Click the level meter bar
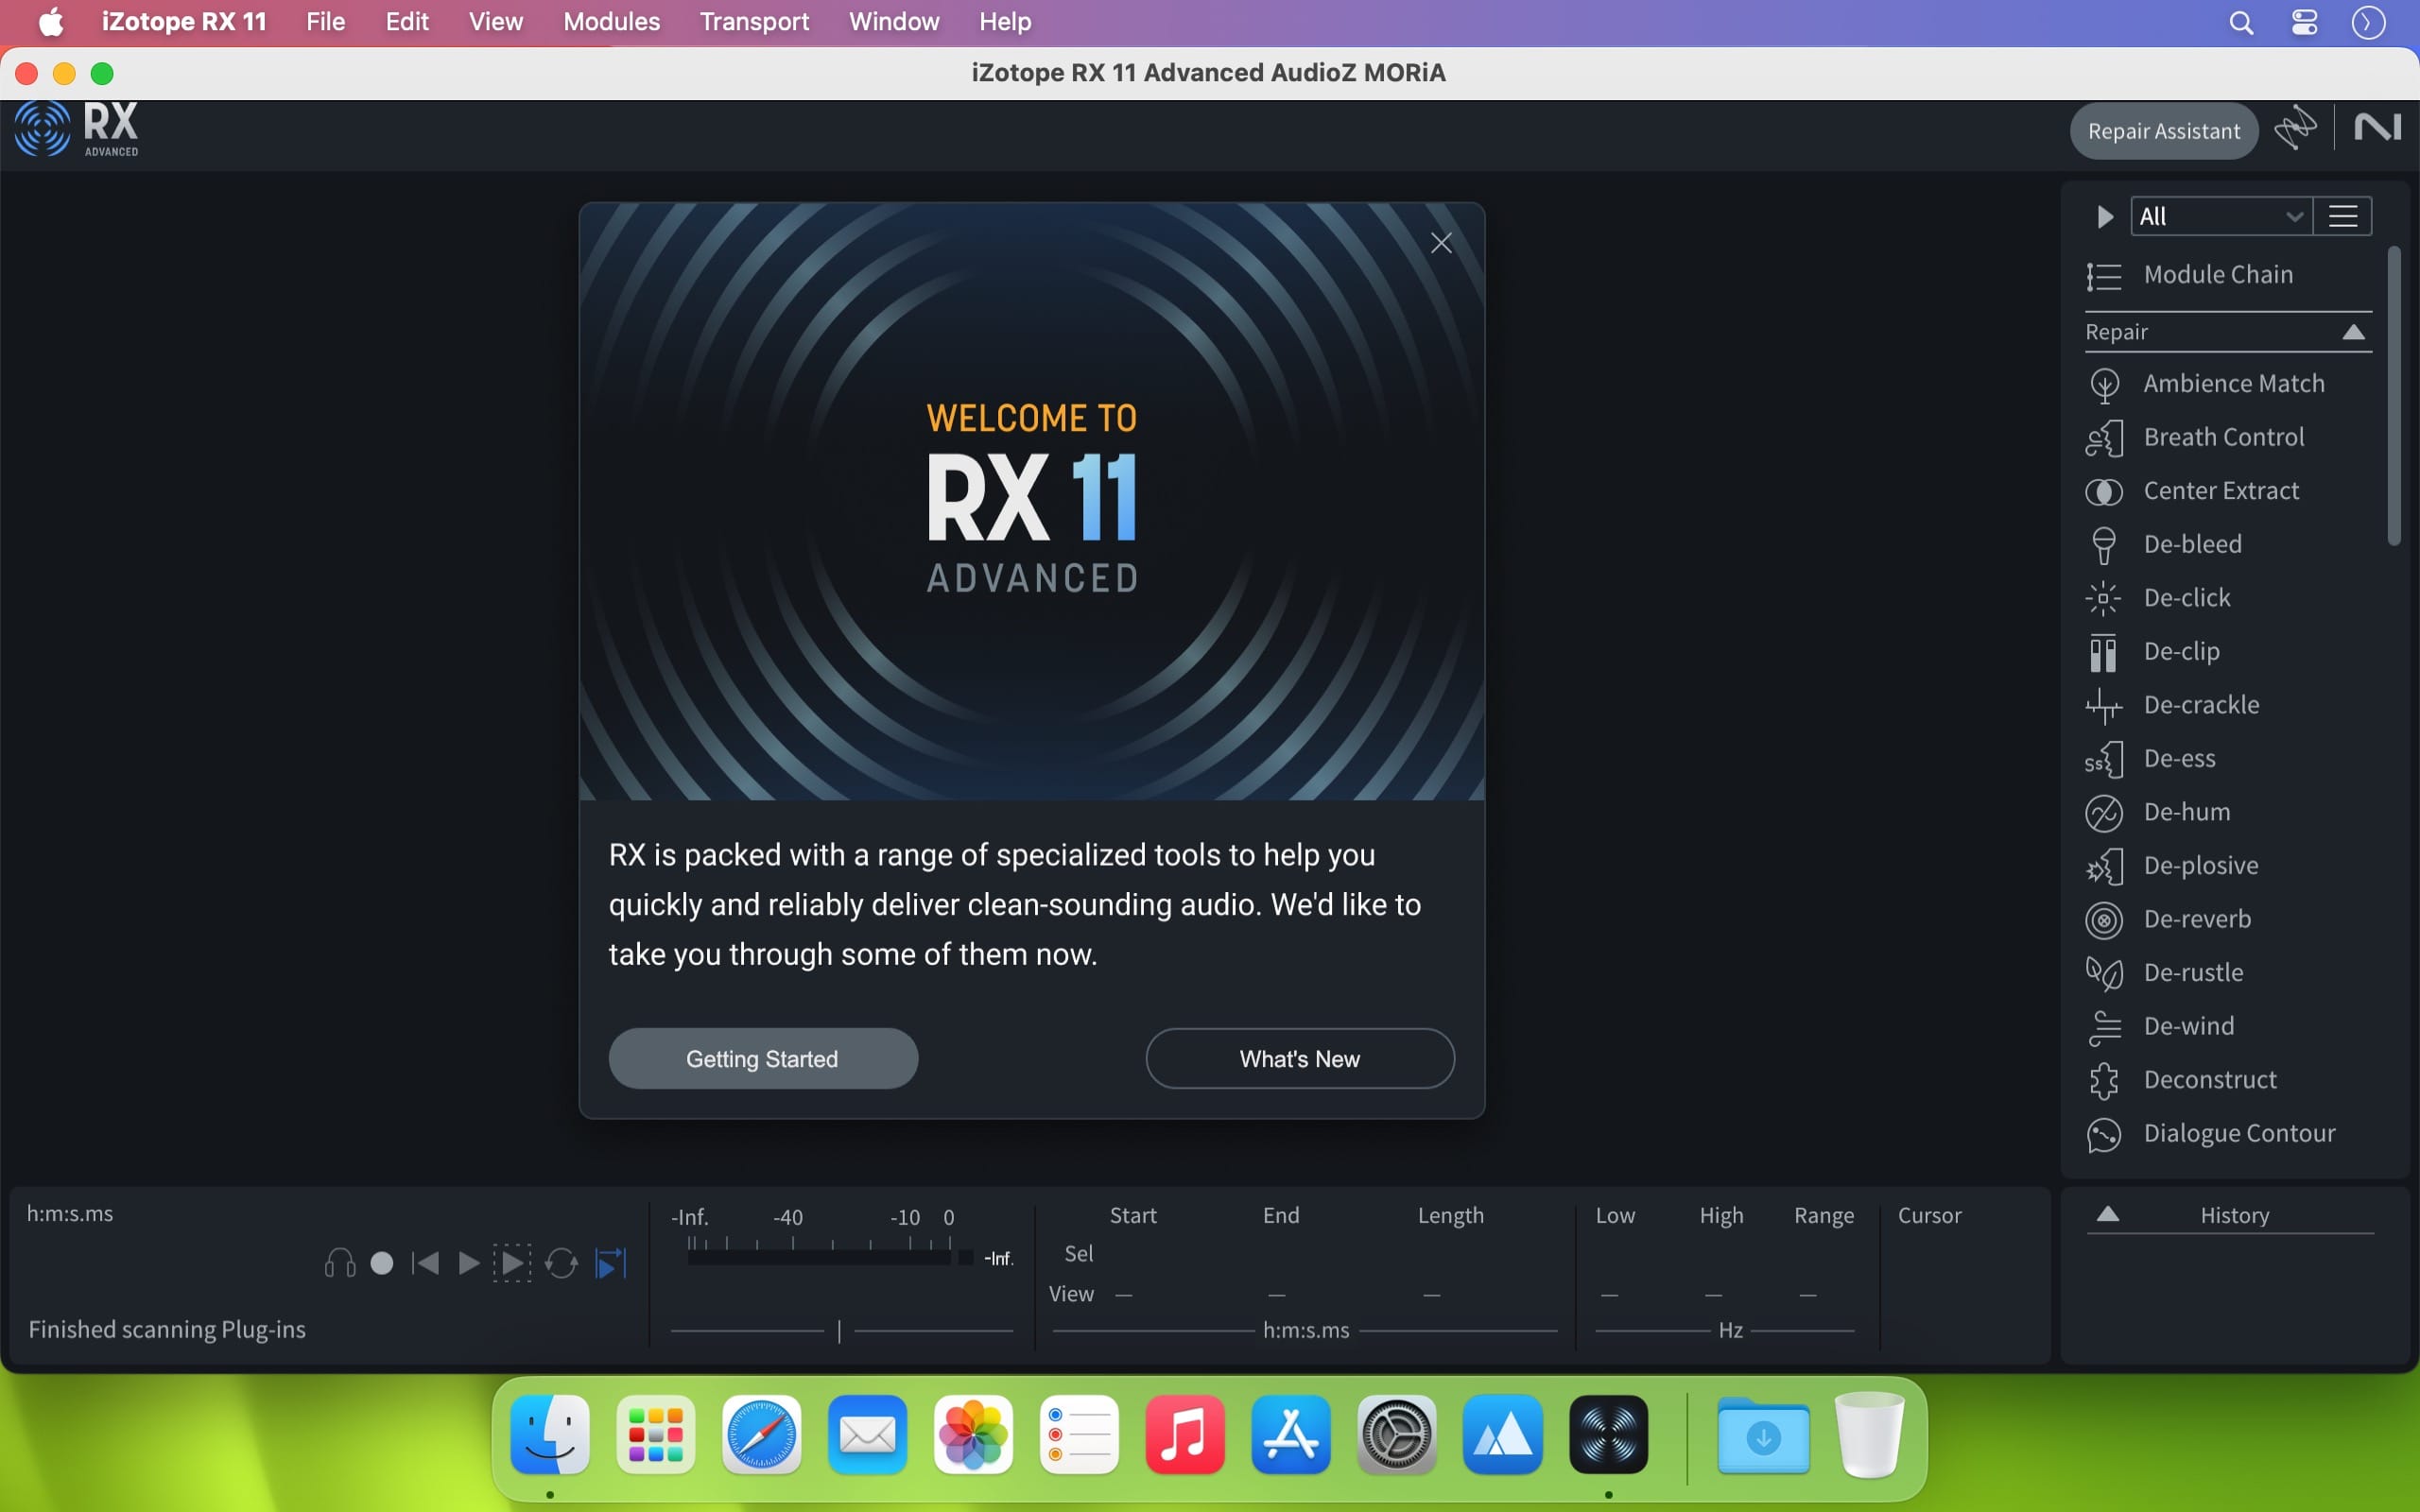The image size is (2420, 1512). pyautogui.click(x=819, y=1257)
